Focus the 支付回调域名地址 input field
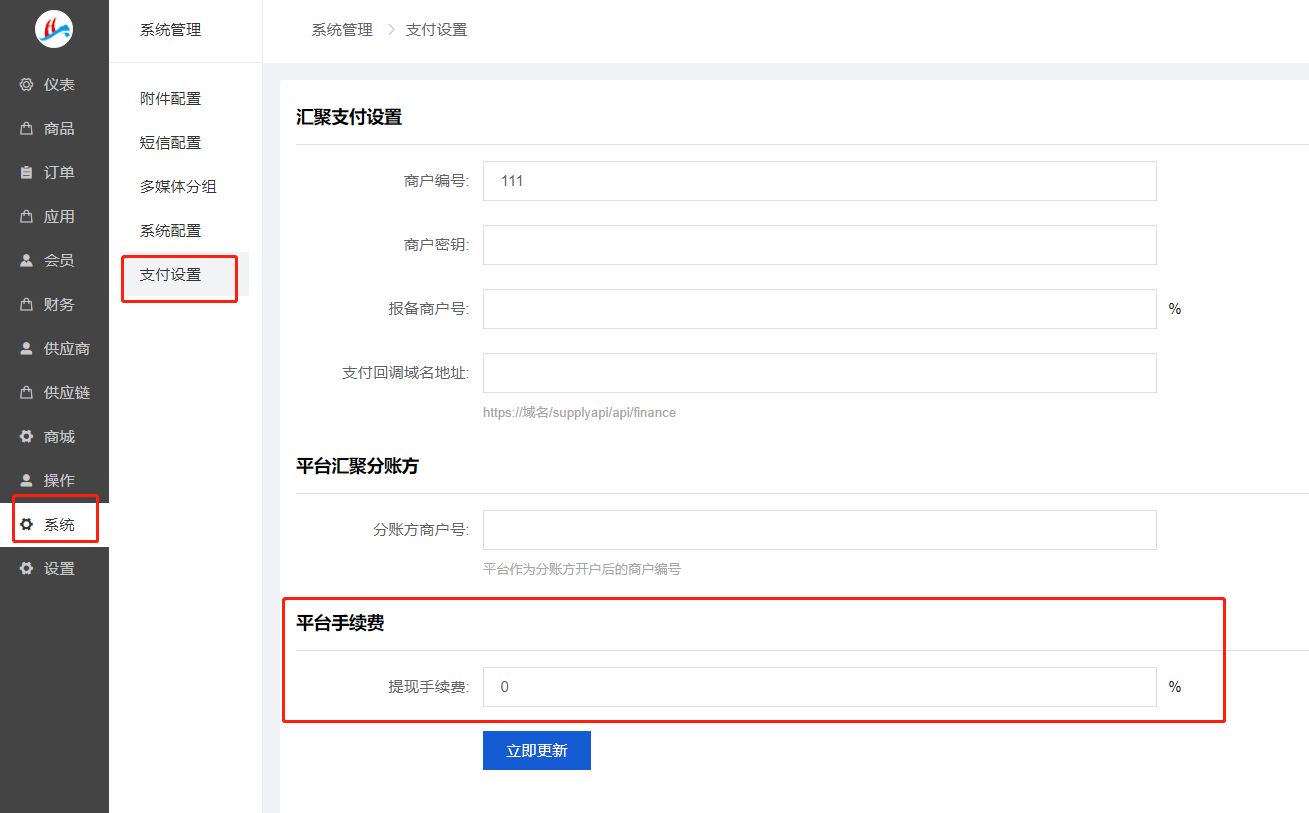 point(819,373)
